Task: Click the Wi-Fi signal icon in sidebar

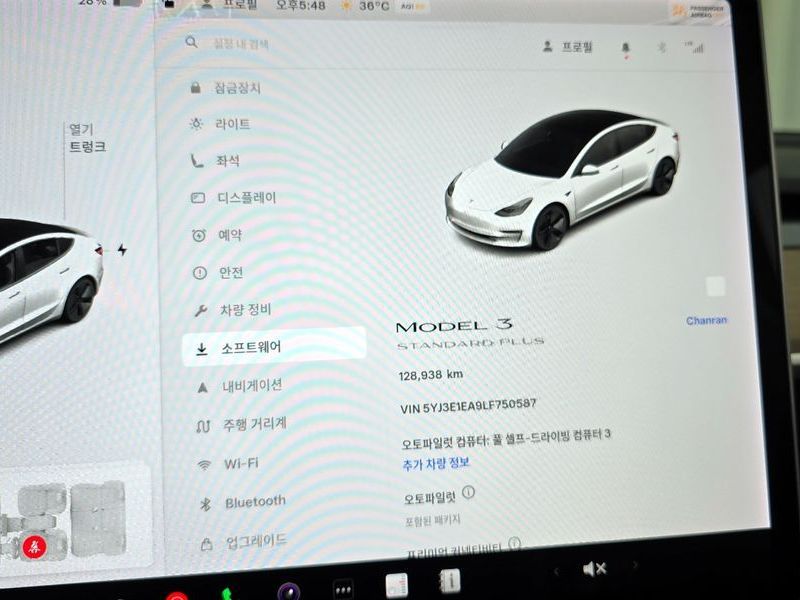Action: pos(204,465)
